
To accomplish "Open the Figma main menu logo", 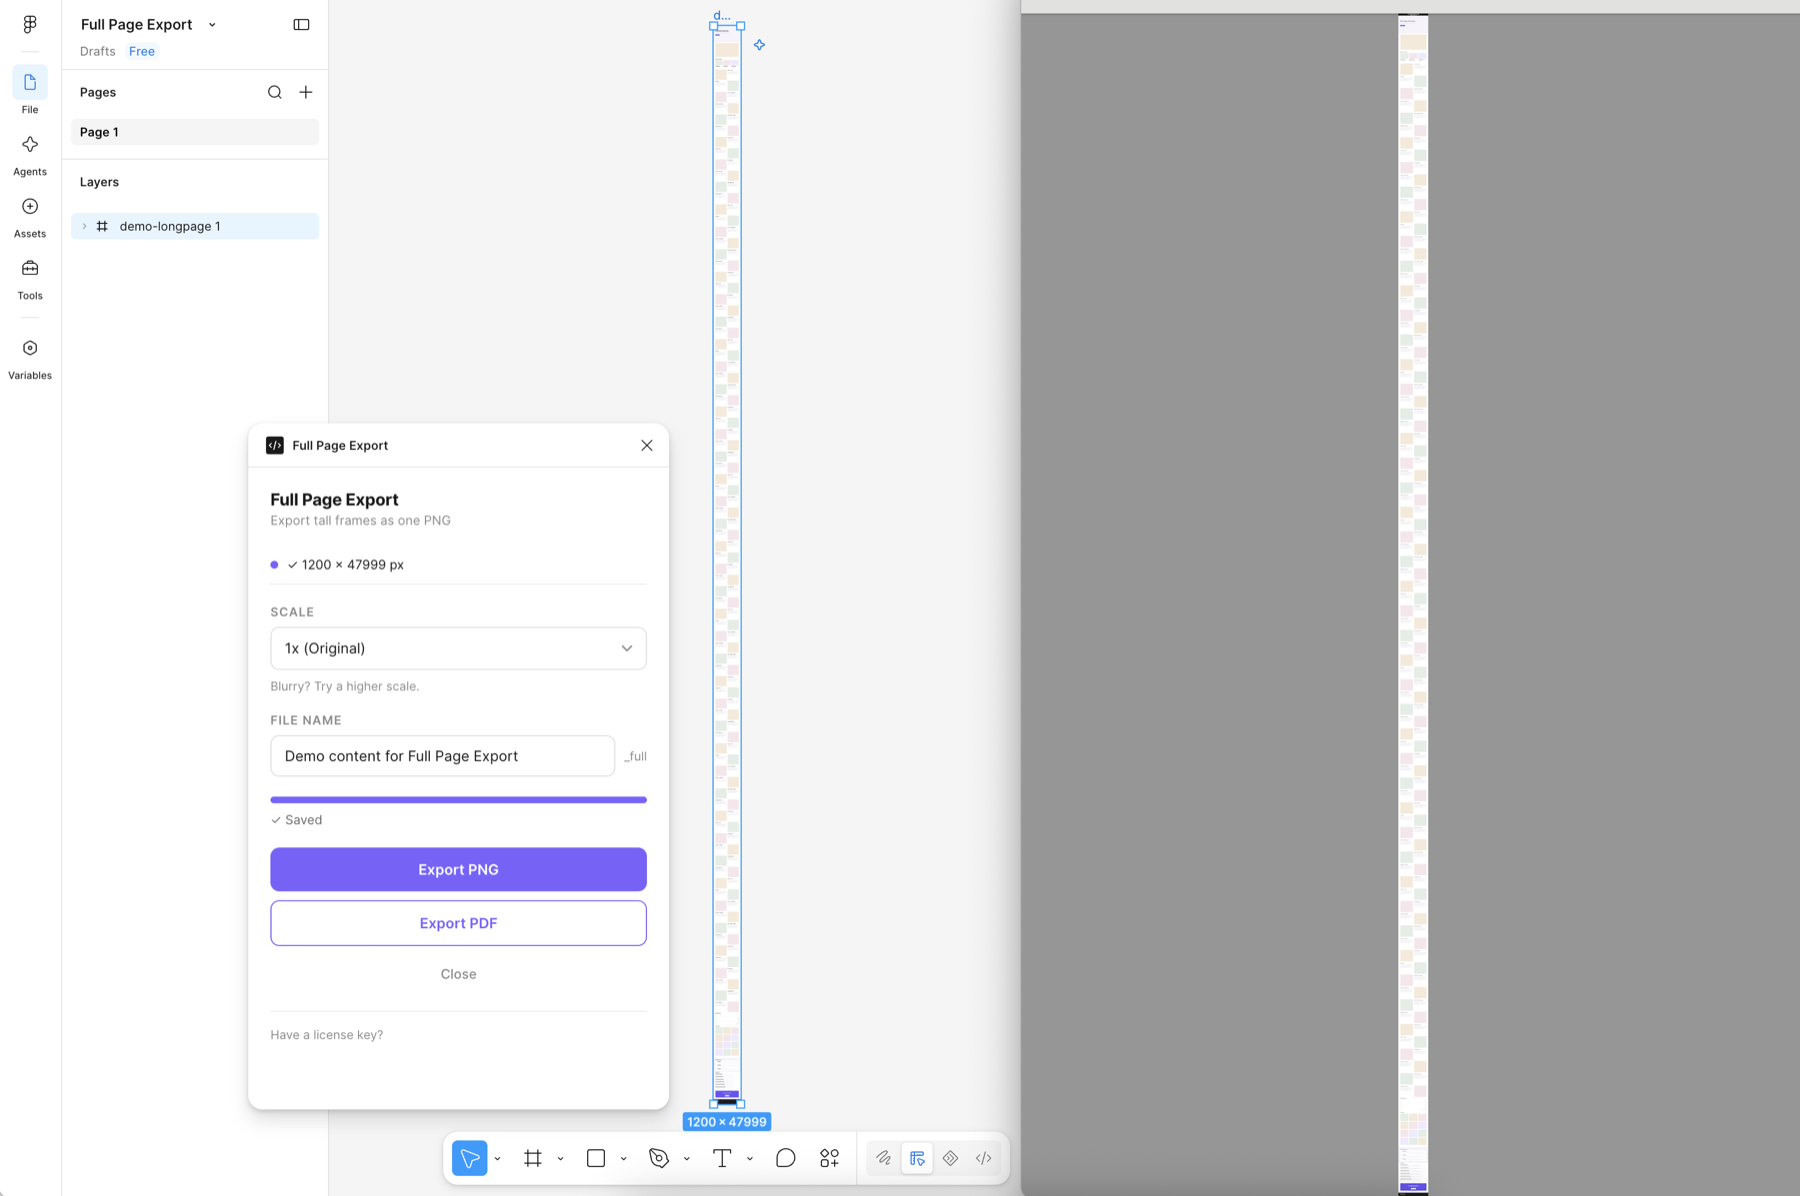I will pyautogui.click(x=30, y=24).
